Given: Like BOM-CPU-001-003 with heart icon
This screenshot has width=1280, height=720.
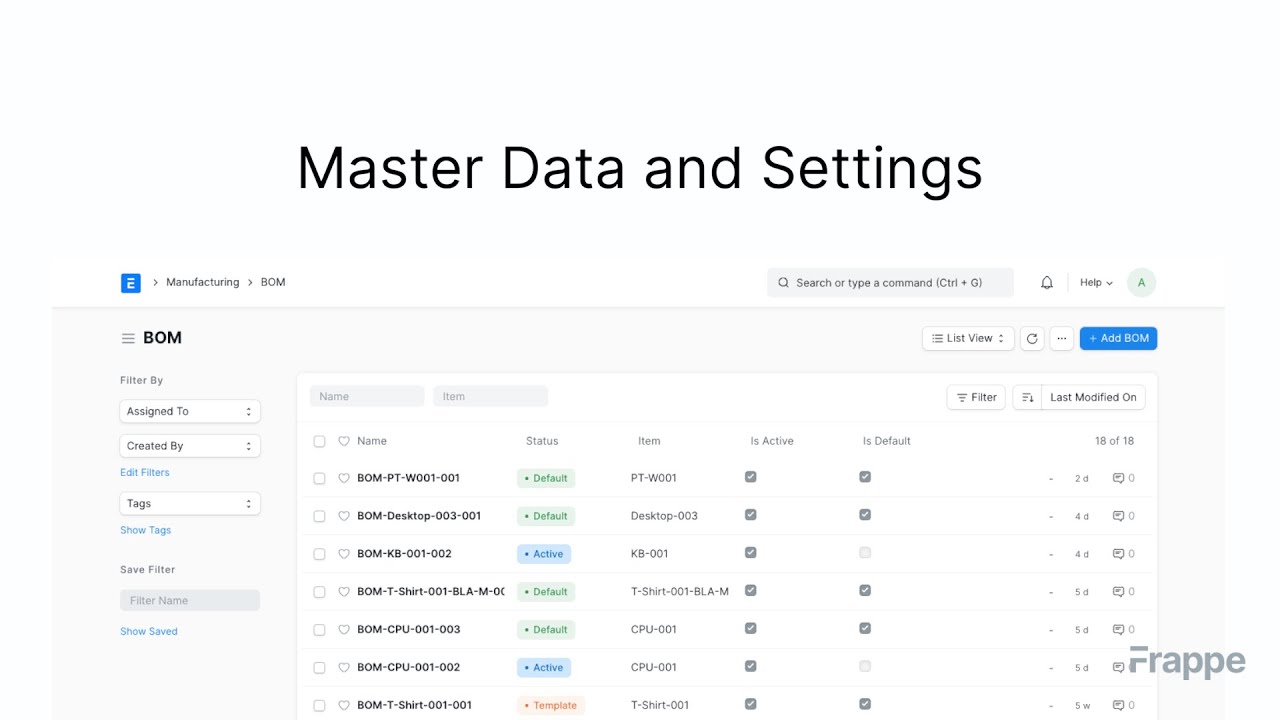Looking at the screenshot, I should coord(344,630).
